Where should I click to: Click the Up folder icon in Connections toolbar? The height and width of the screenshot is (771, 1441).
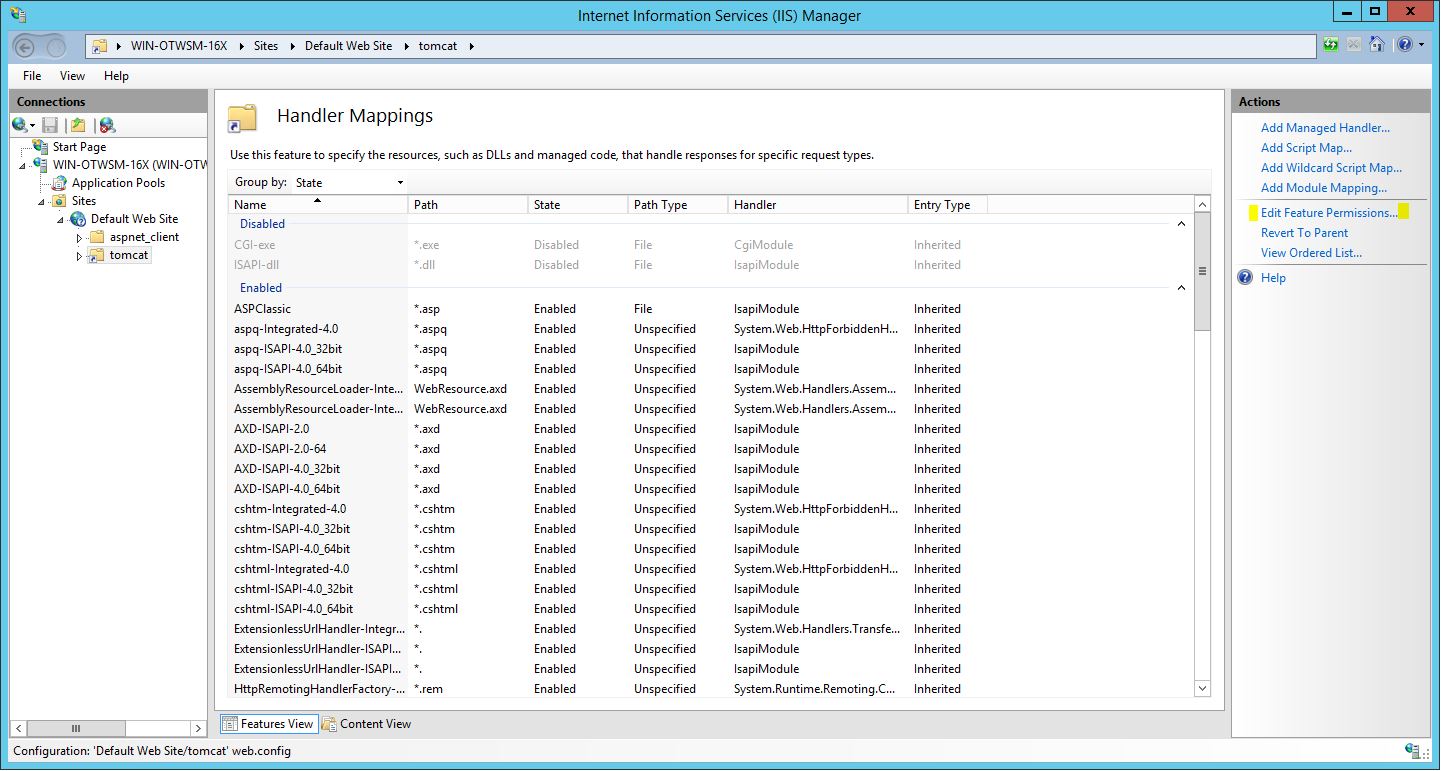tap(78, 125)
